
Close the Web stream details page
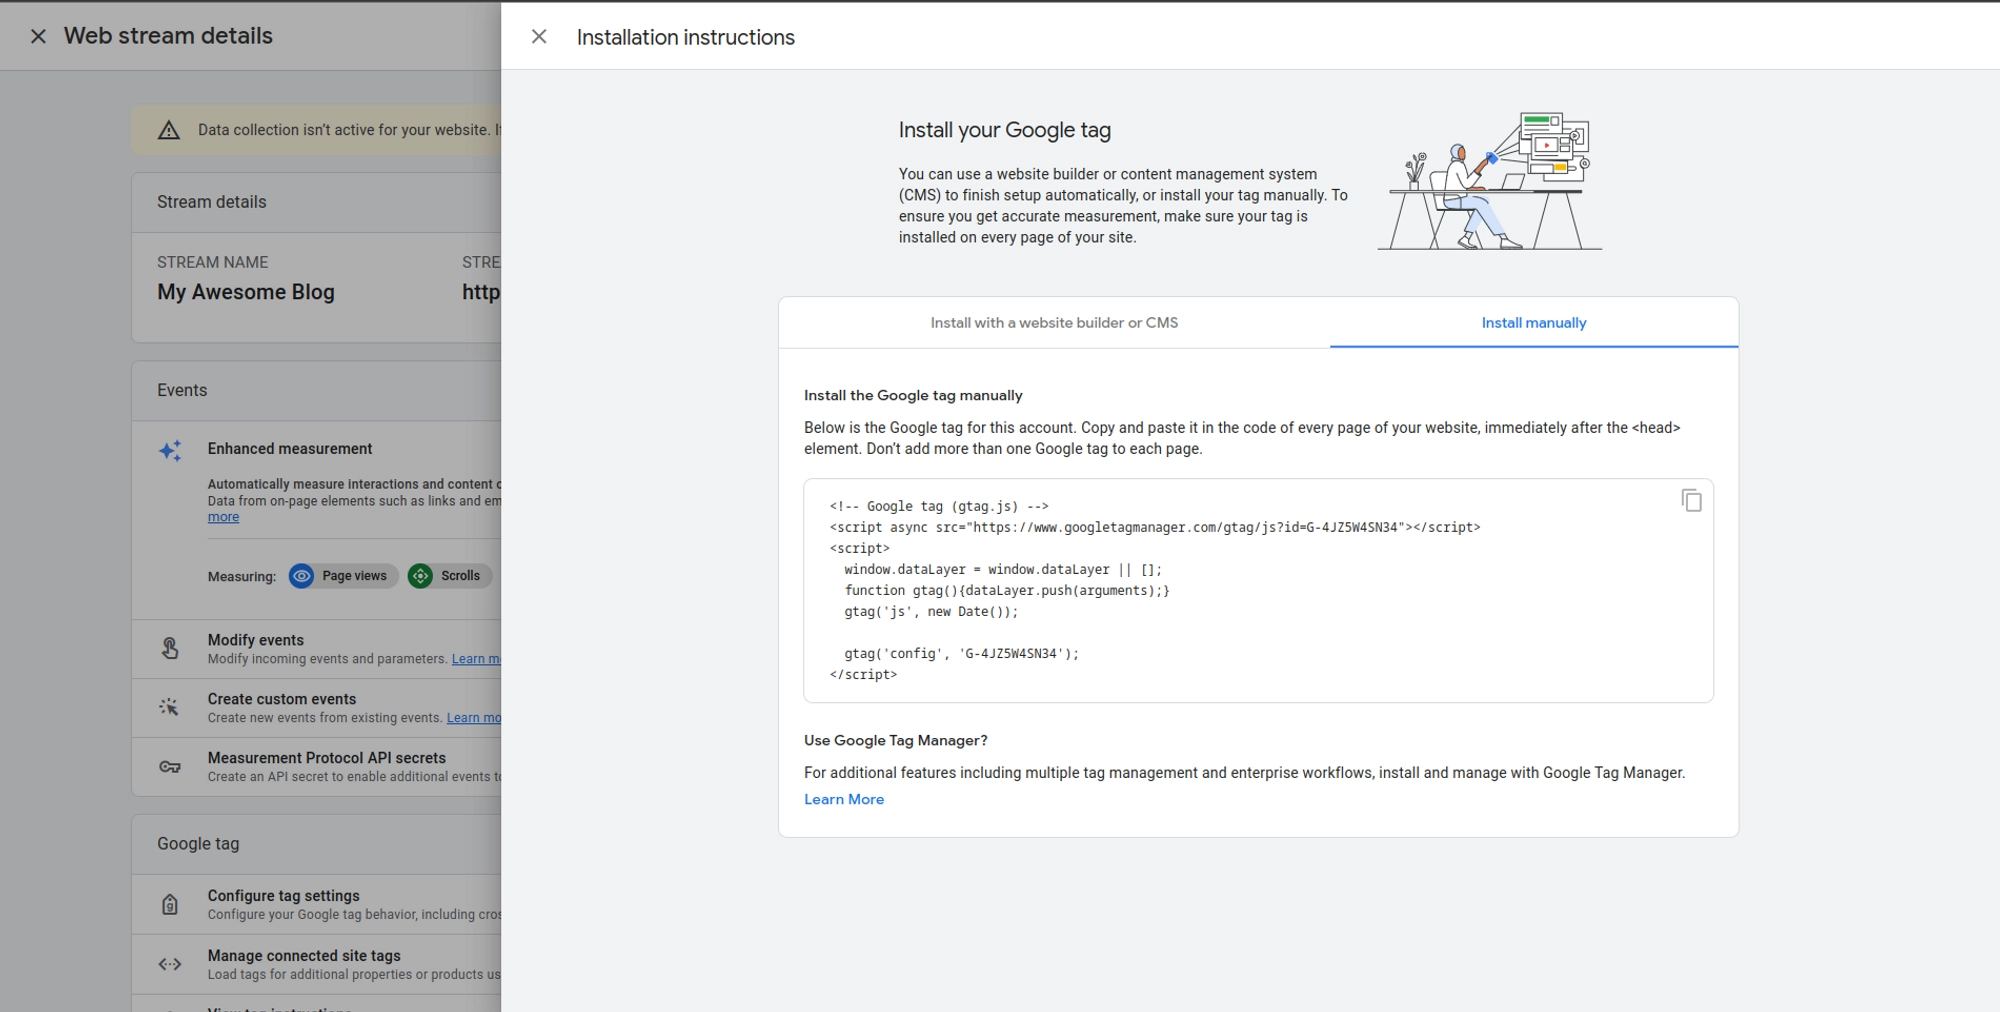point(38,36)
